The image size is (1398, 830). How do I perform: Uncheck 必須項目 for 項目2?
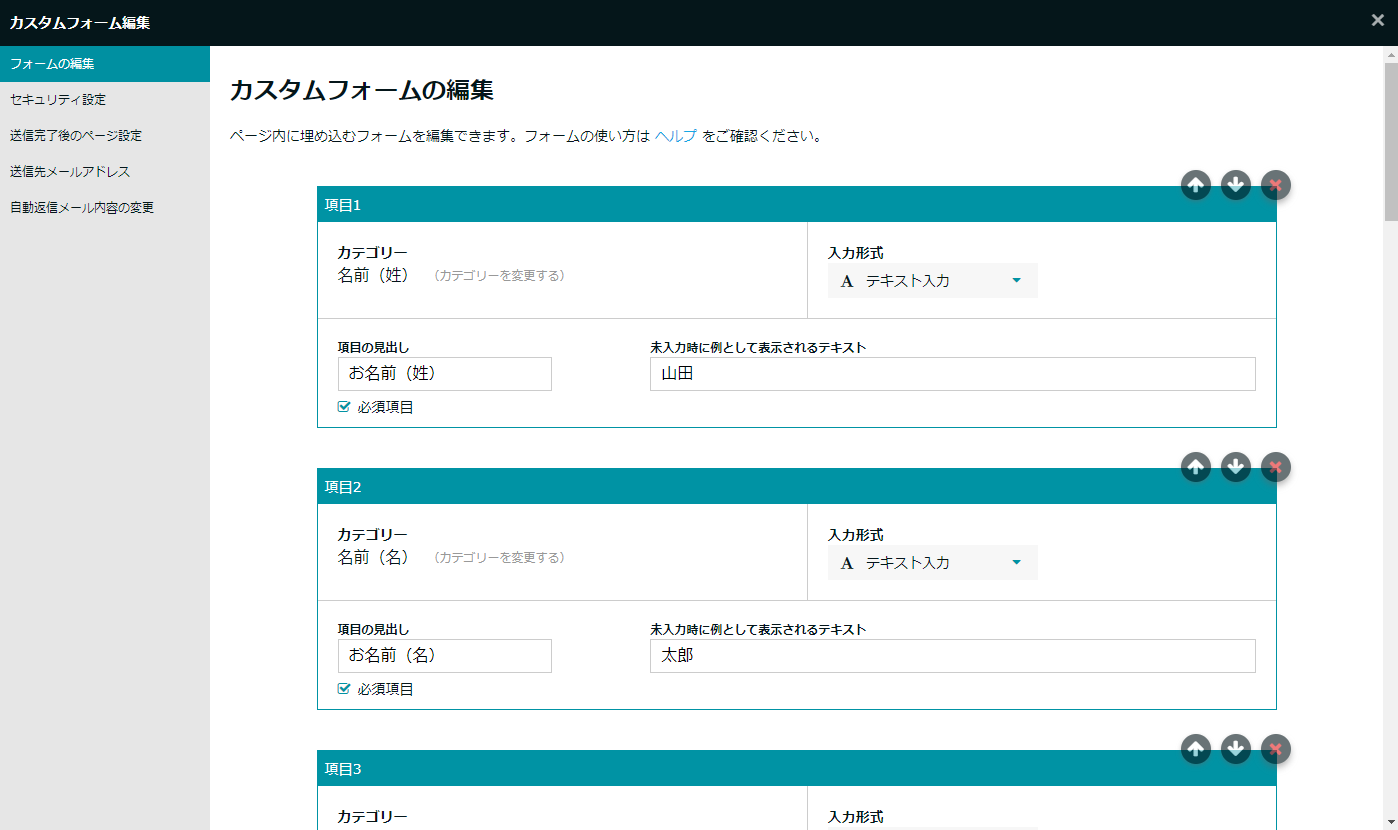pyautogui.click(x=344, y=689)
